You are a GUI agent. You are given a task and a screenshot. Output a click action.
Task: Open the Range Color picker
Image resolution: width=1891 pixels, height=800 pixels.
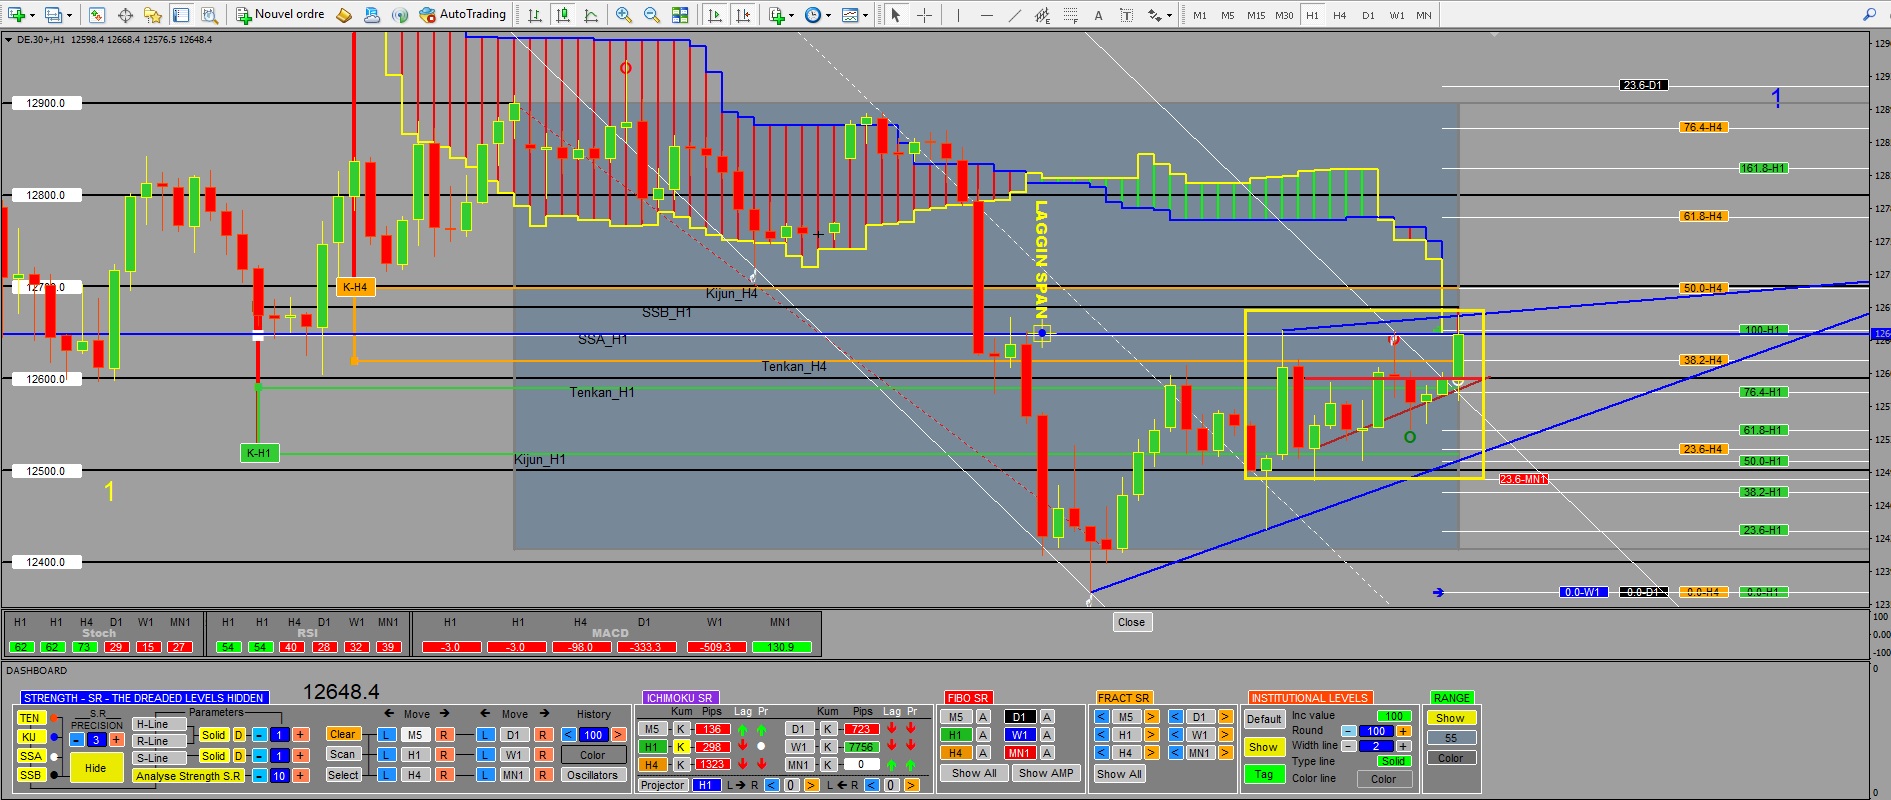tap(1451, 758)
